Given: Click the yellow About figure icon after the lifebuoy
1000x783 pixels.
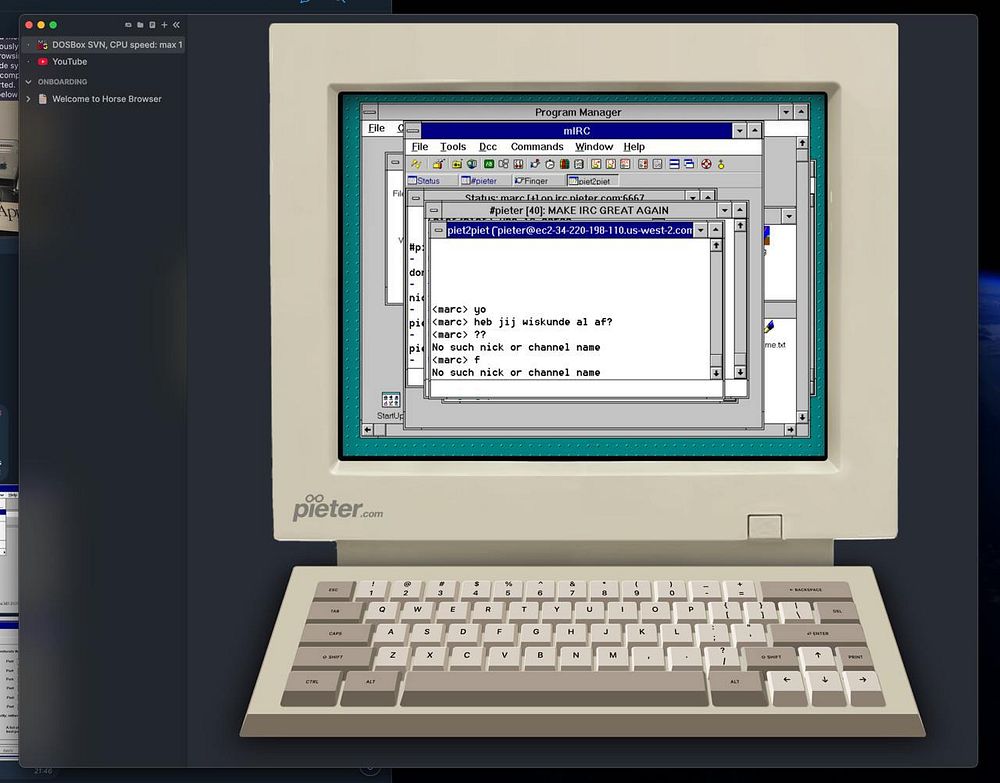Looking at the screenshot, I should tap(721, 164).
